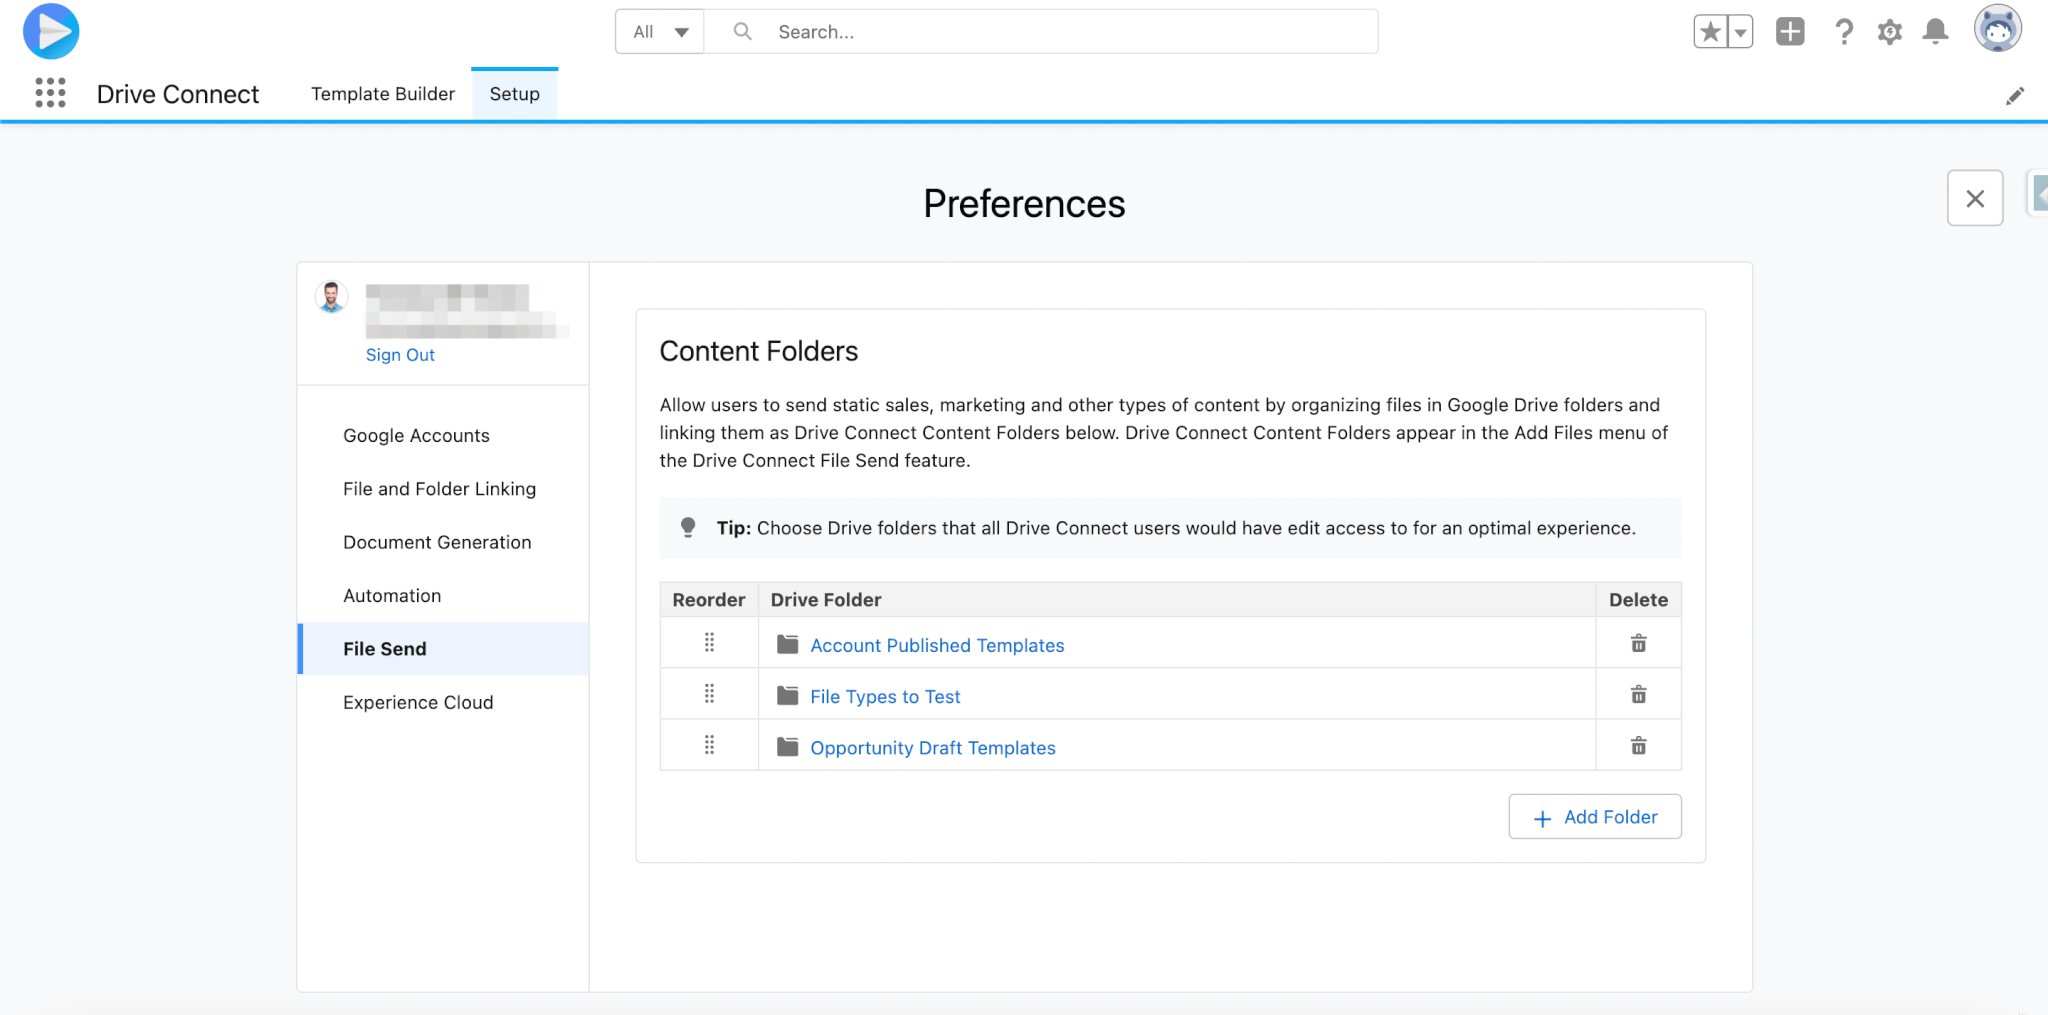Open the App Launcher dots grid
2048x1015 pixels.
[x=50, y=93]
